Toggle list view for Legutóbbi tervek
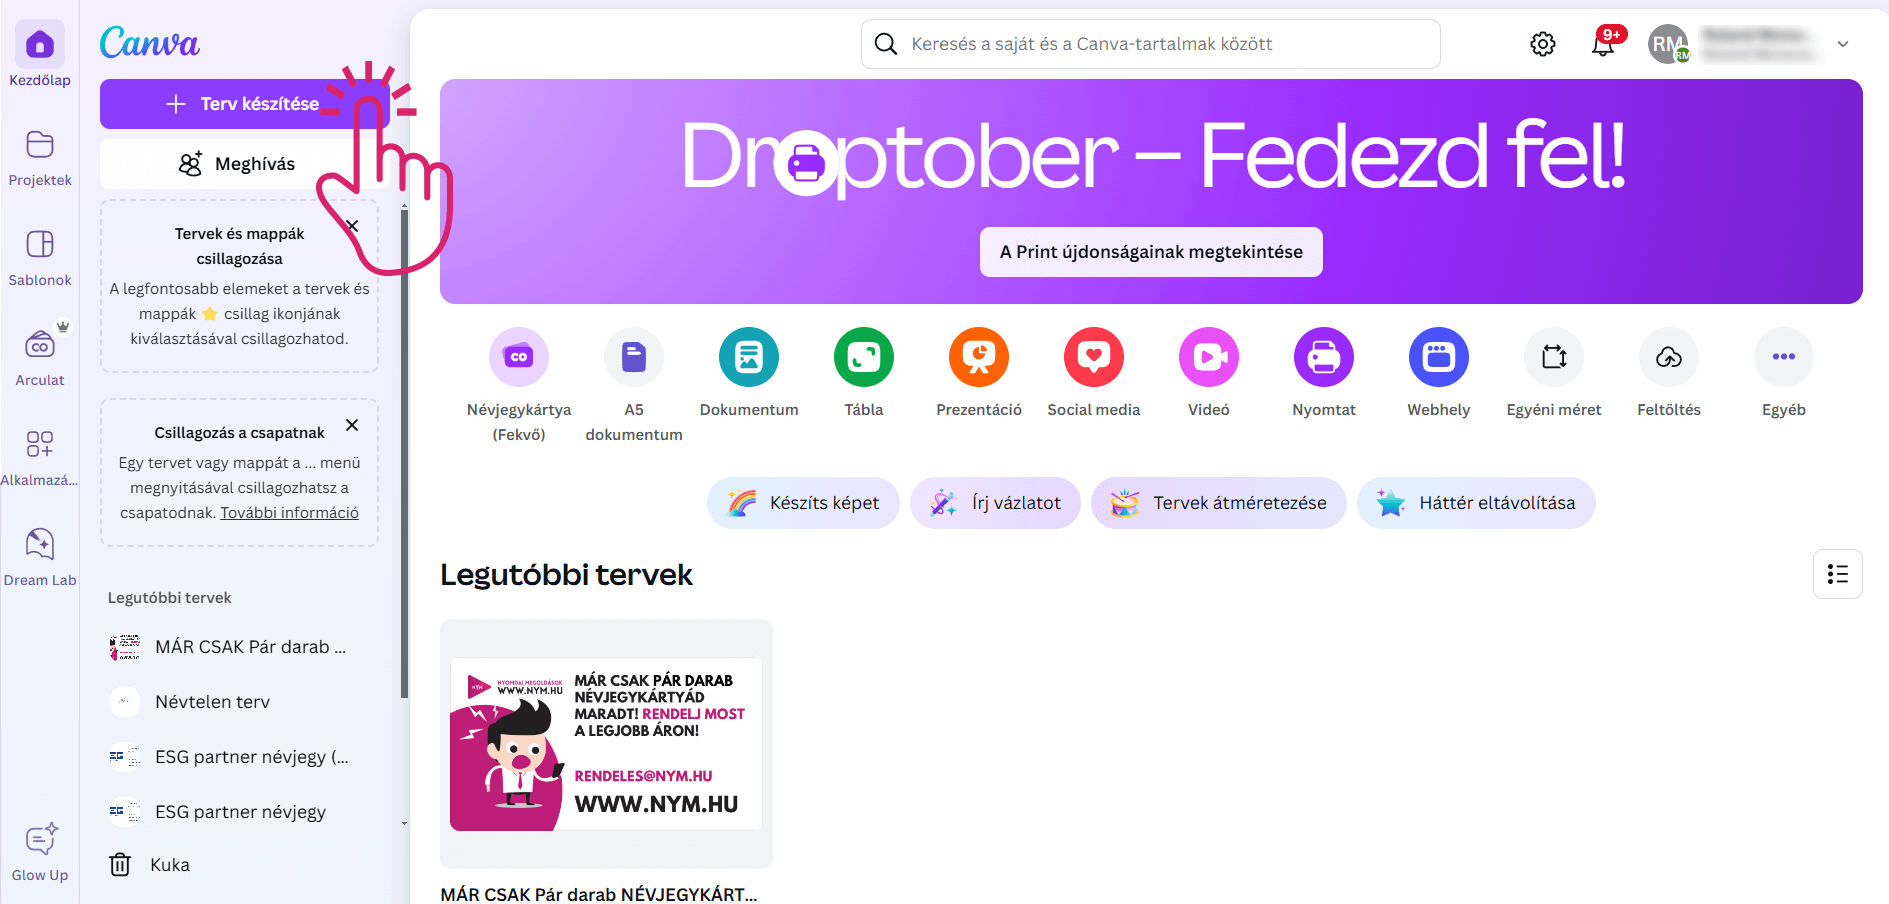 coord(1838,574)
